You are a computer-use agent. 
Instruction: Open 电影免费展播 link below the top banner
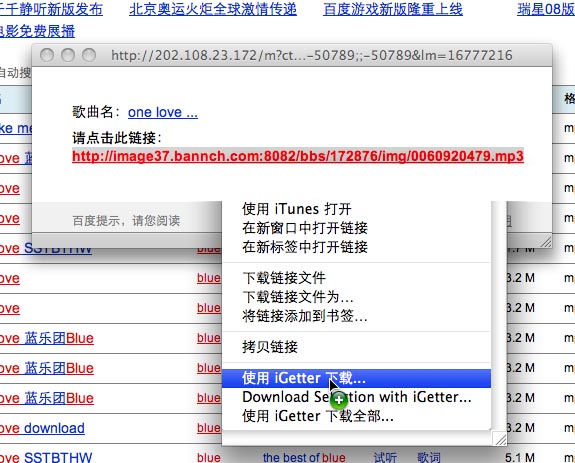pyautogui.click(x=37, y=31)
